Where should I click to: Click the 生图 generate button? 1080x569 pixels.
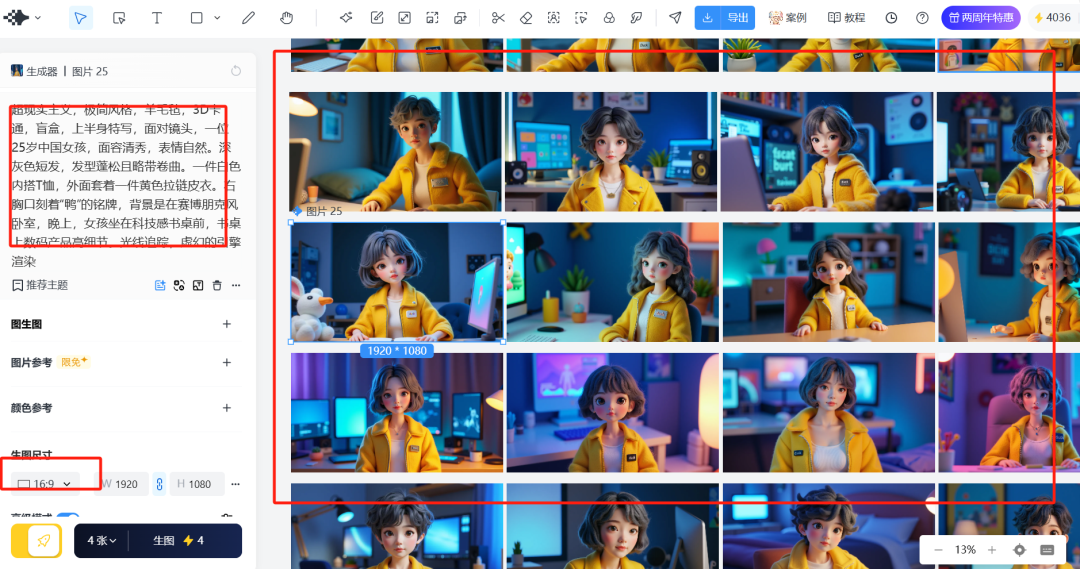point(178,541)
